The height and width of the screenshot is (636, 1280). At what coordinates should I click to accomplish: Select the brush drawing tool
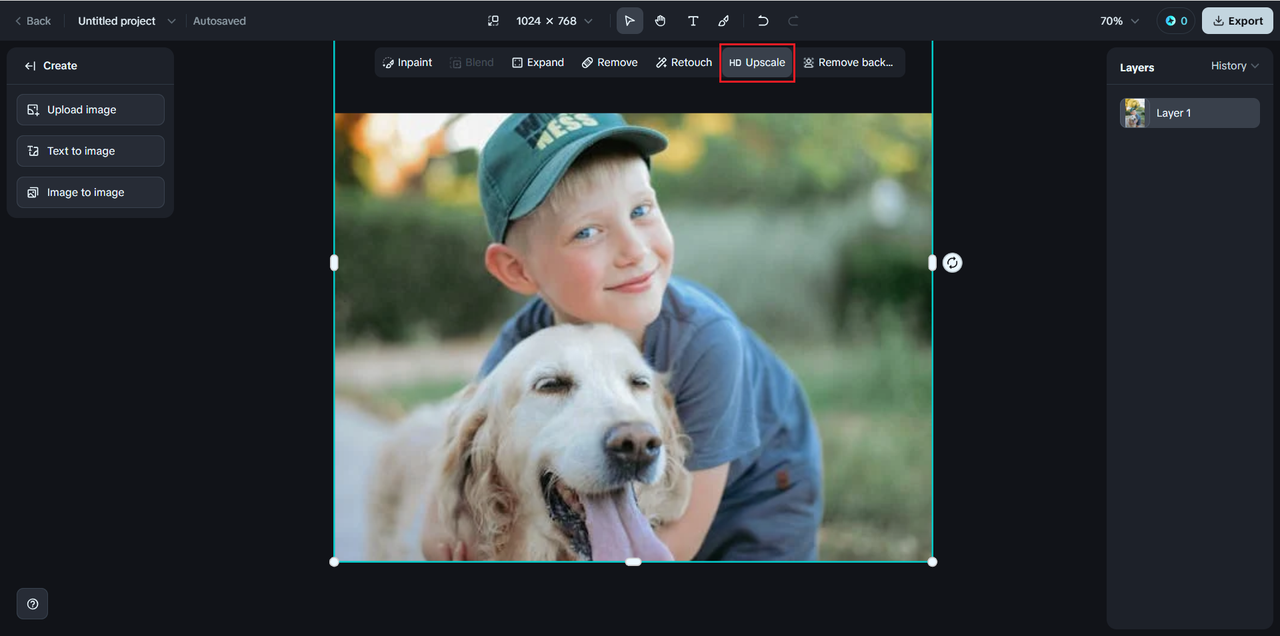click(723, 21)
